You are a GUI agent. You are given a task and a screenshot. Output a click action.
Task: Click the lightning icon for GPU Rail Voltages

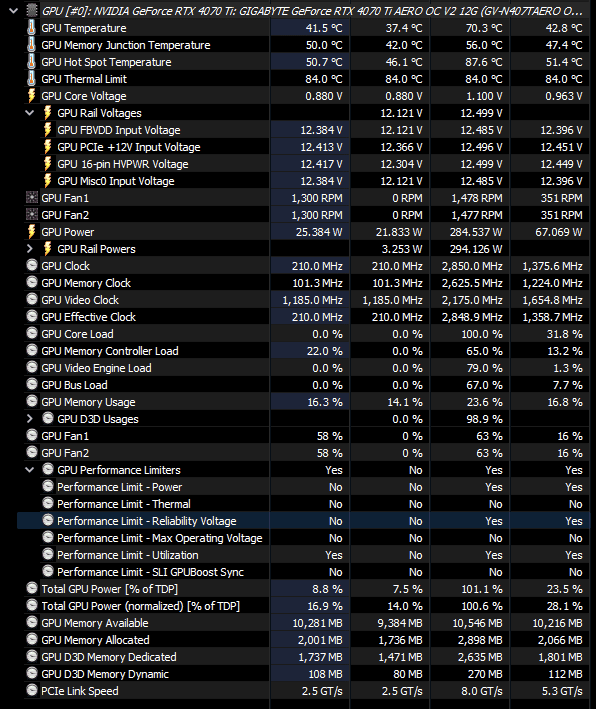[47, 113]
